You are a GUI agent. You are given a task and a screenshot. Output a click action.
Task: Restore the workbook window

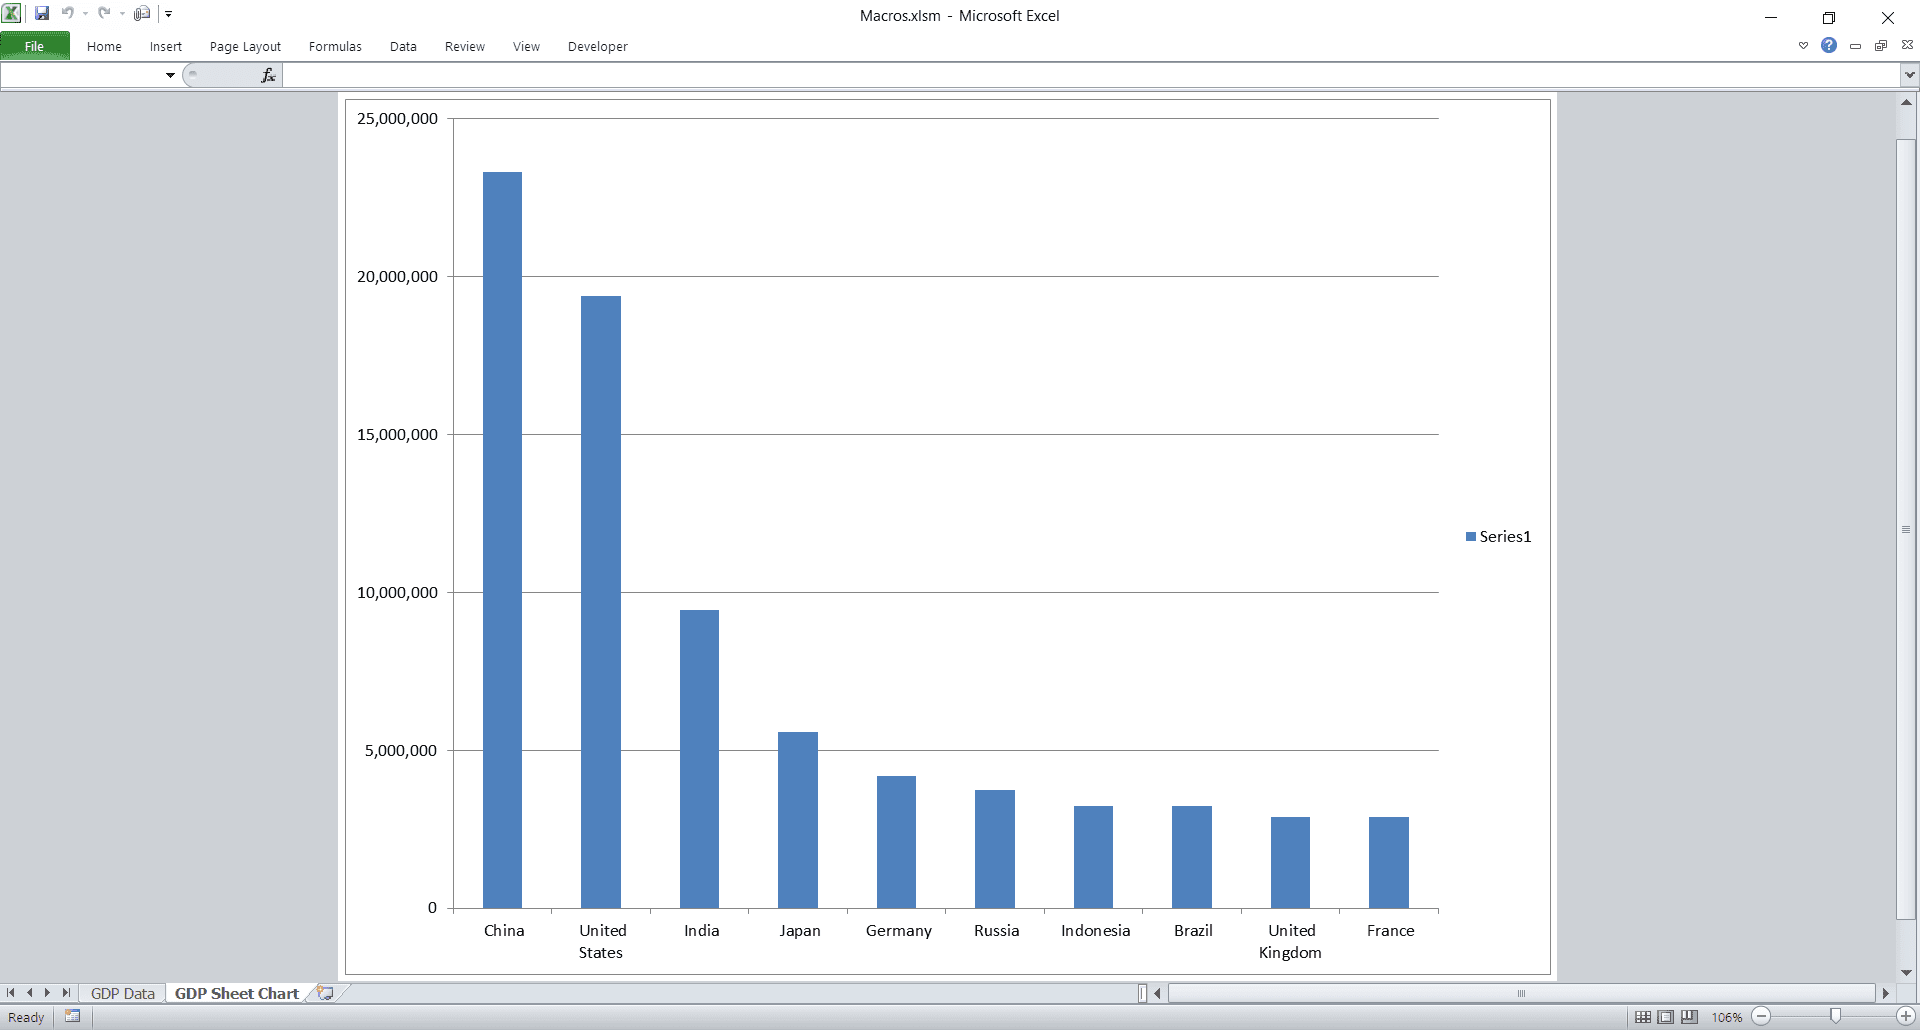(1881, 46)
